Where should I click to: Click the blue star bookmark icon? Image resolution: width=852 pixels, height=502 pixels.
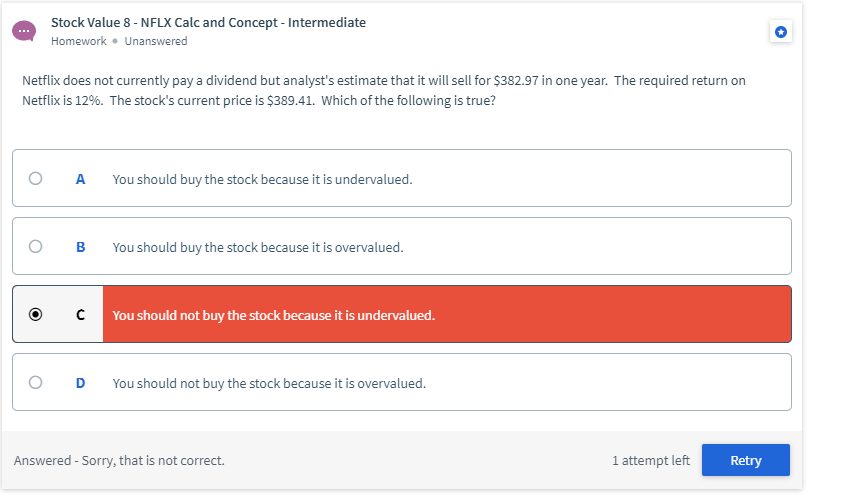[781, 32]
